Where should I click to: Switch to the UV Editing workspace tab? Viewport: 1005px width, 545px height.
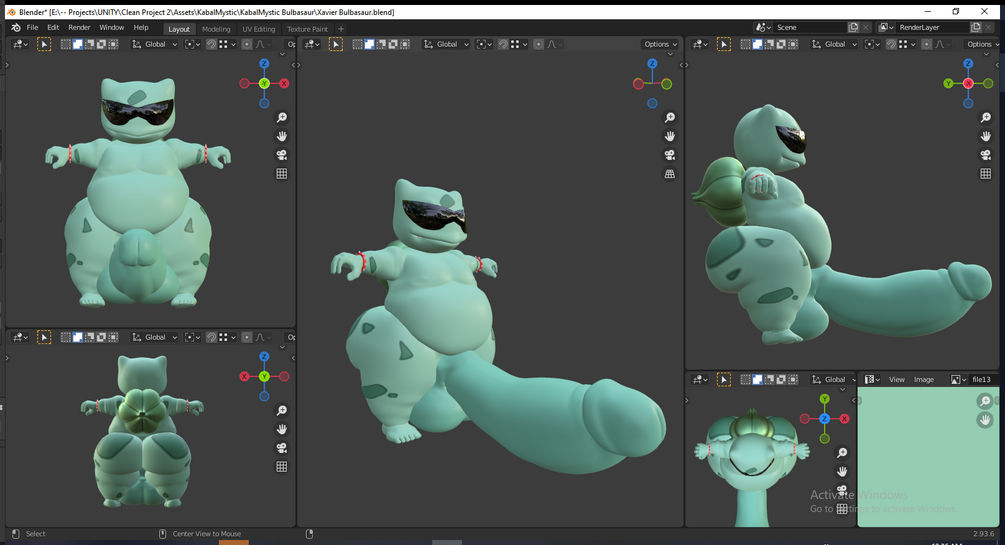click(x=258, y=29)
